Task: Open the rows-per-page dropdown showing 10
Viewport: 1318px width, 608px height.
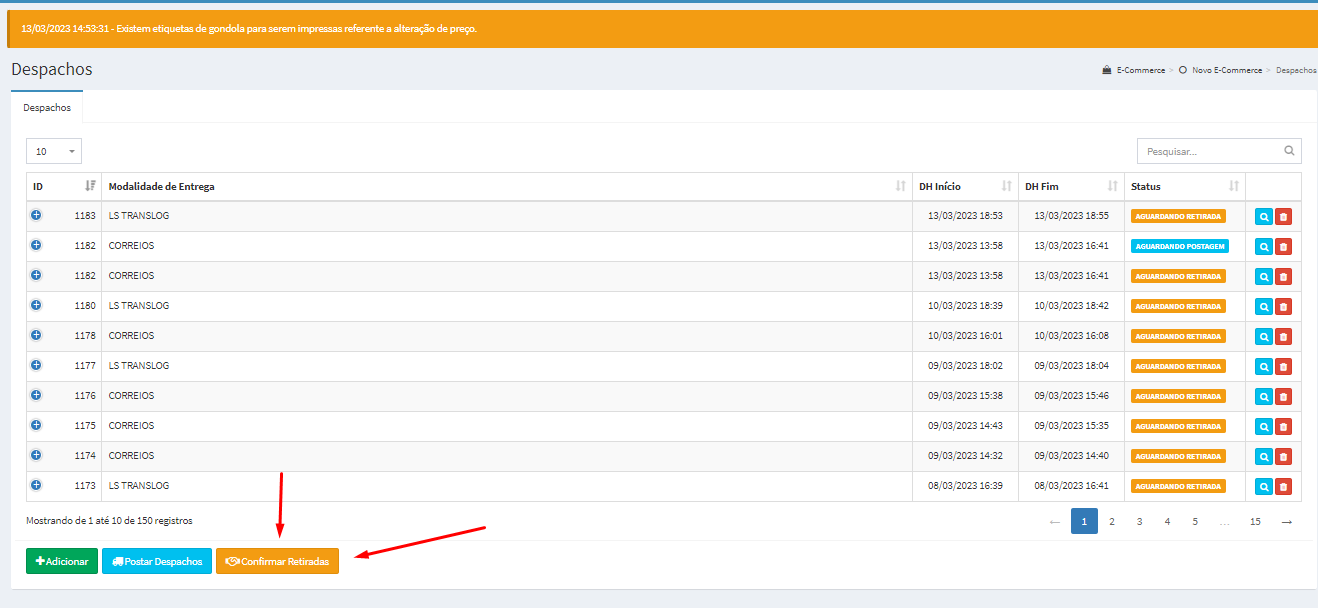Action: (54, 151)
